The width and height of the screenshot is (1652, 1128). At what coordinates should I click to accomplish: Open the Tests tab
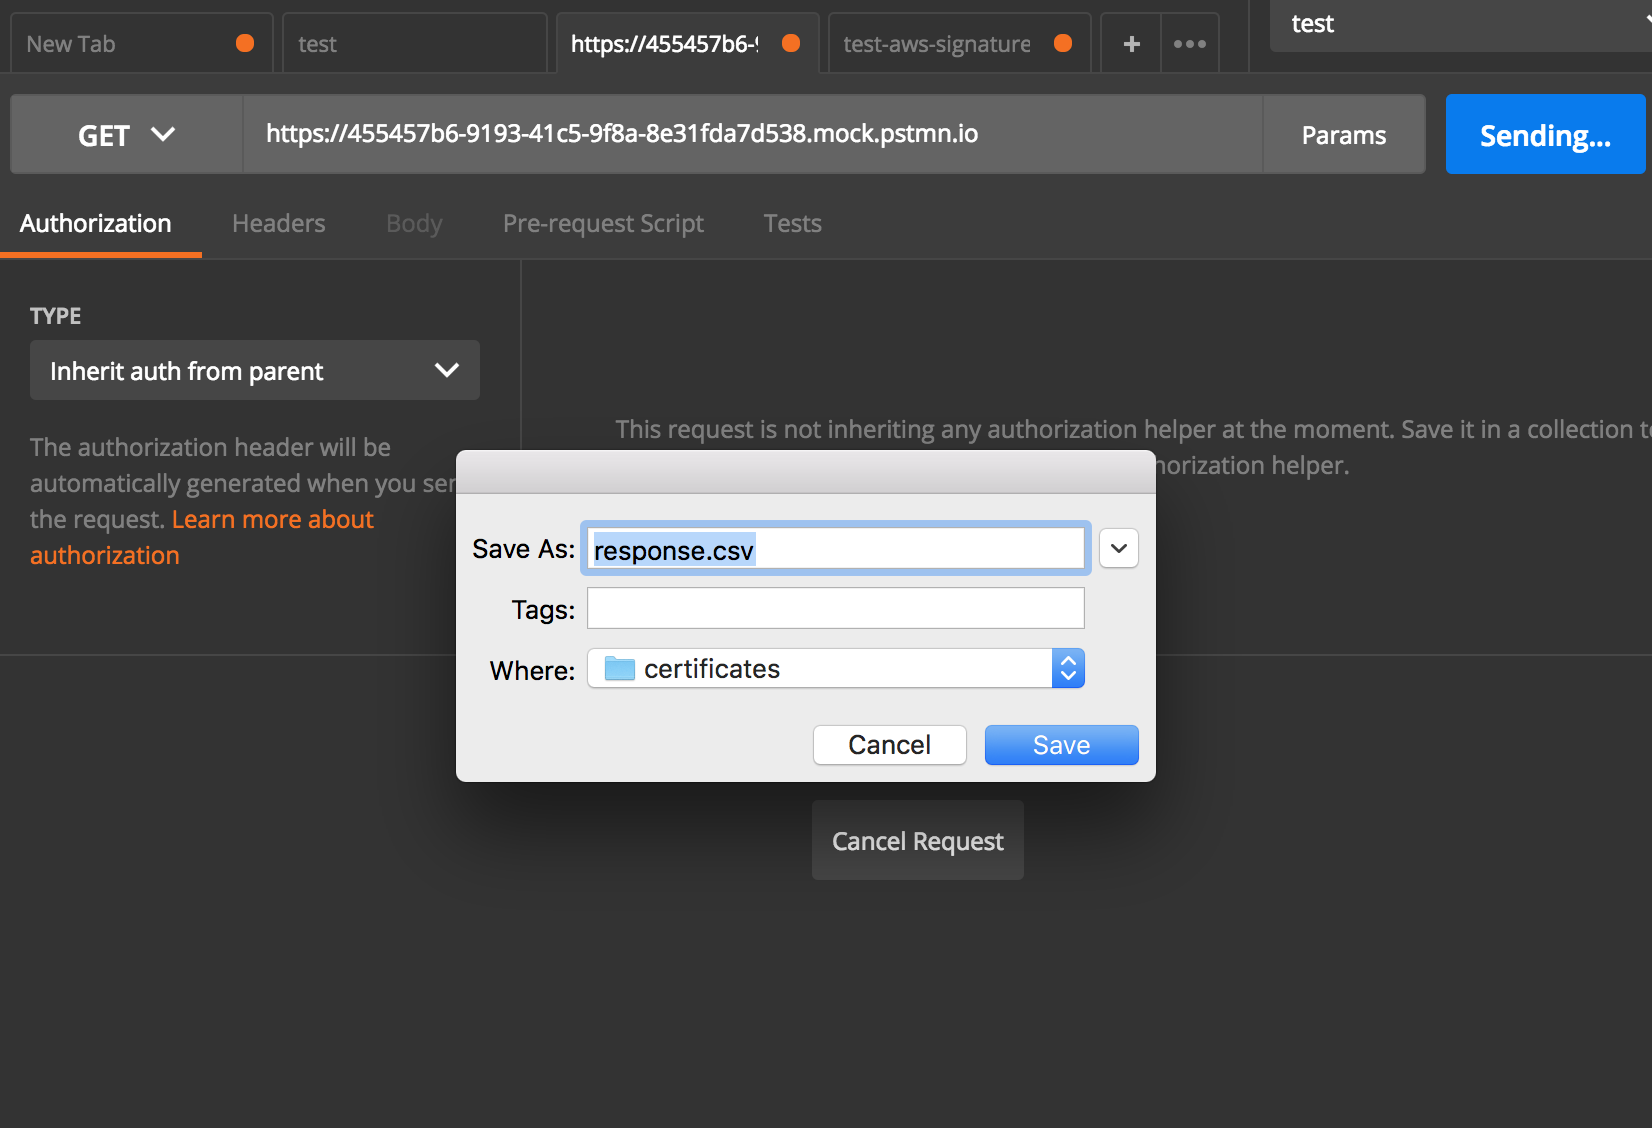tap(791, 223)
